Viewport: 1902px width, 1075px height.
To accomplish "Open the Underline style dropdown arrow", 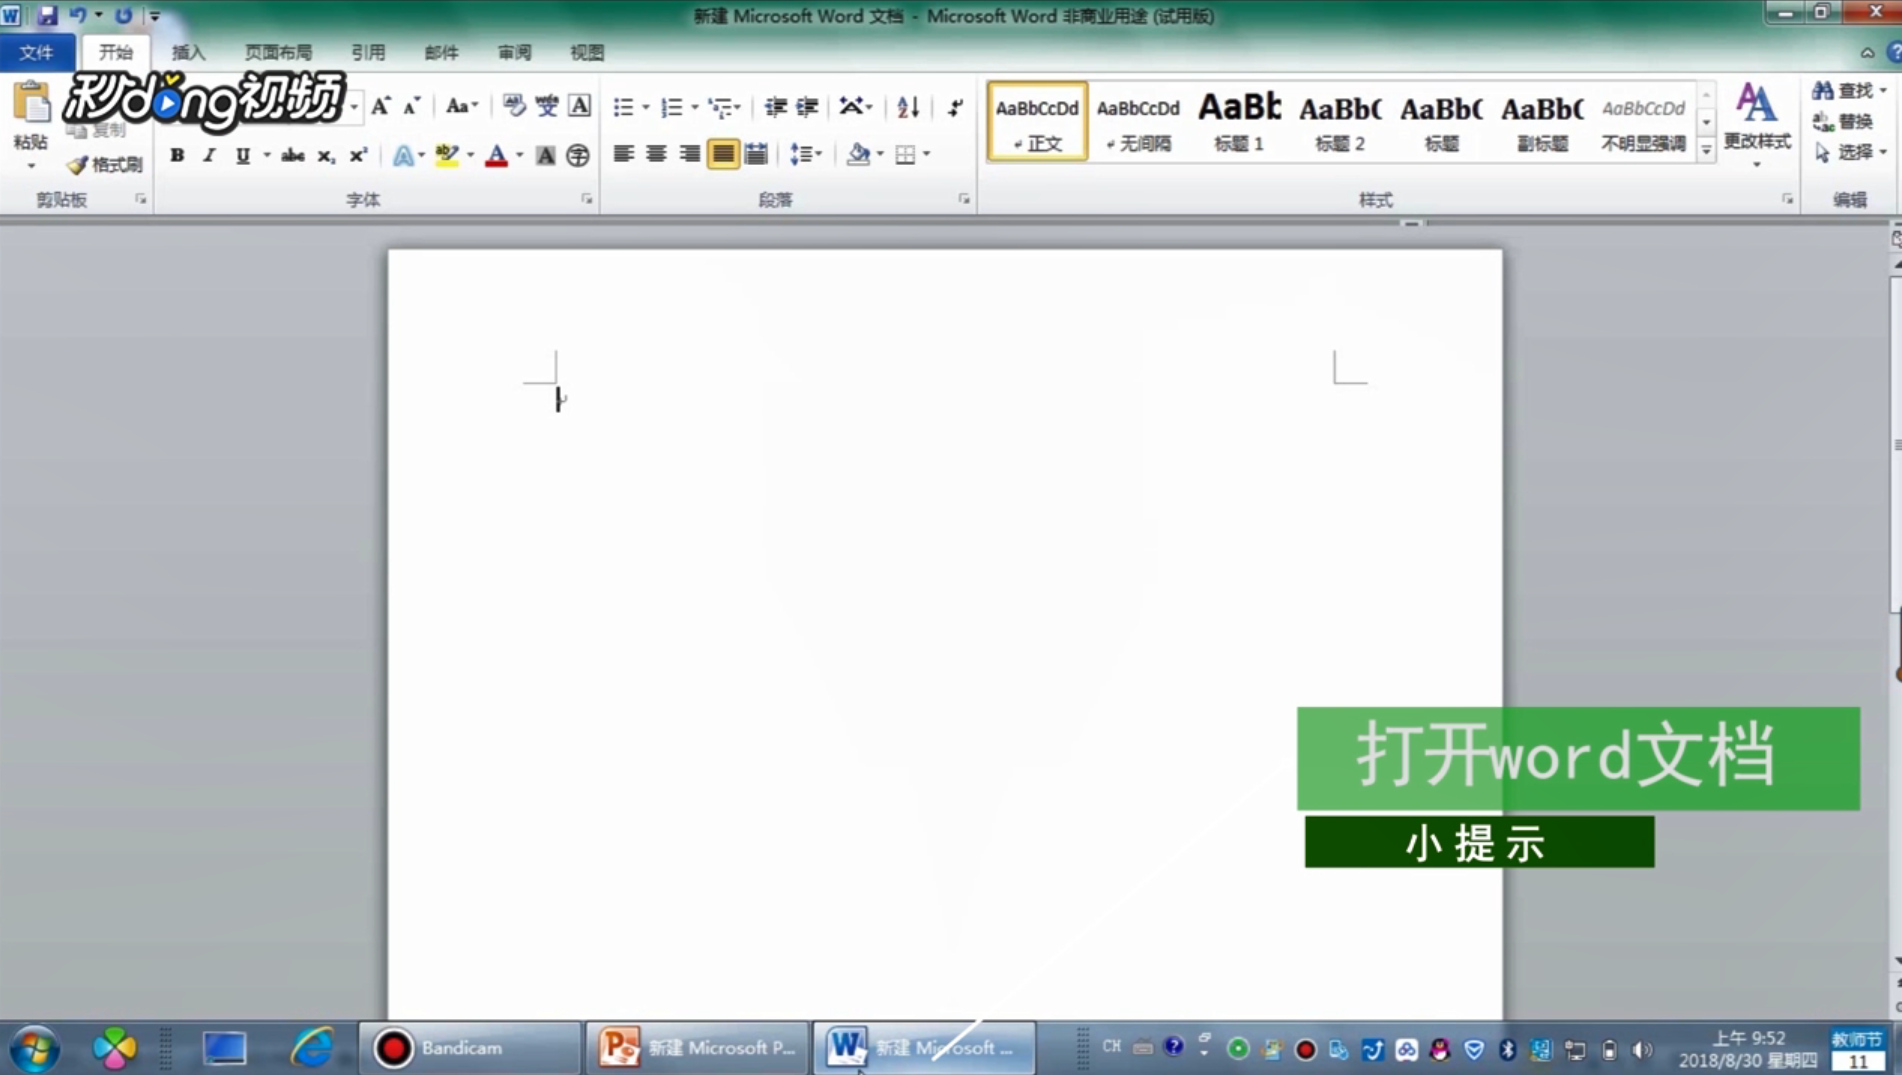I will [267, 155].
